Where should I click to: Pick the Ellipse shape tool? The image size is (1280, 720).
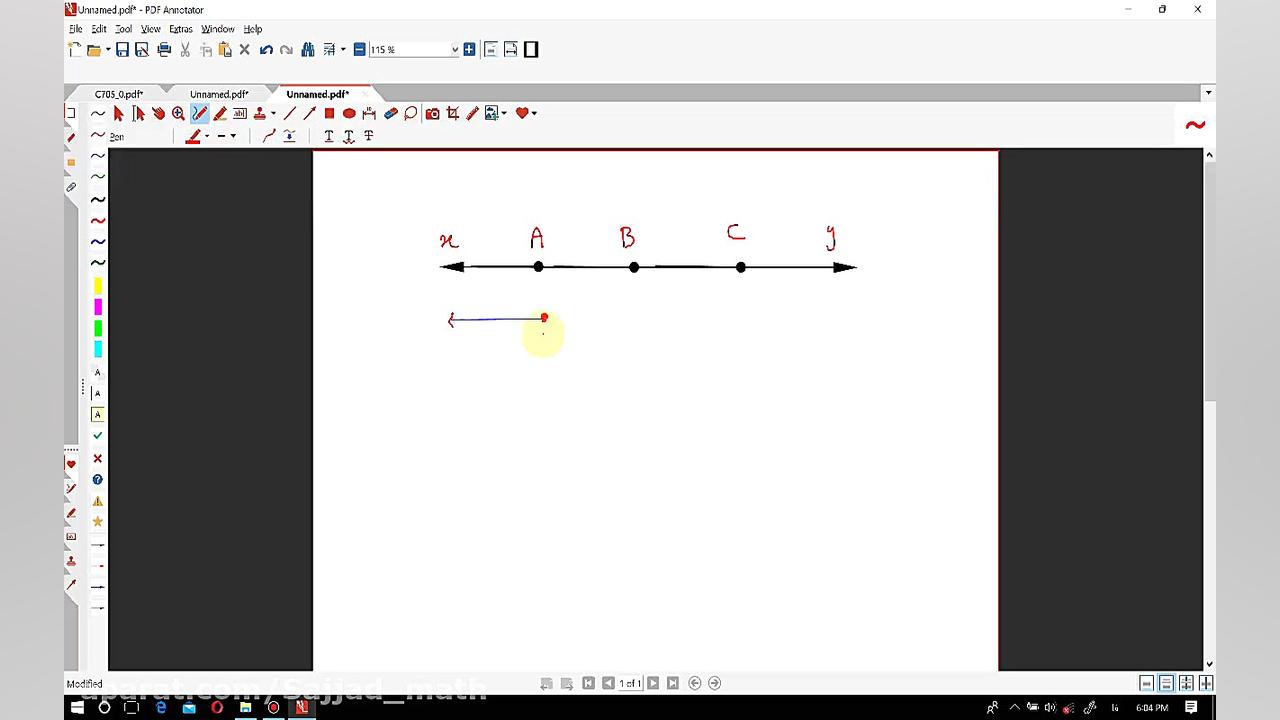click(349, 113)
